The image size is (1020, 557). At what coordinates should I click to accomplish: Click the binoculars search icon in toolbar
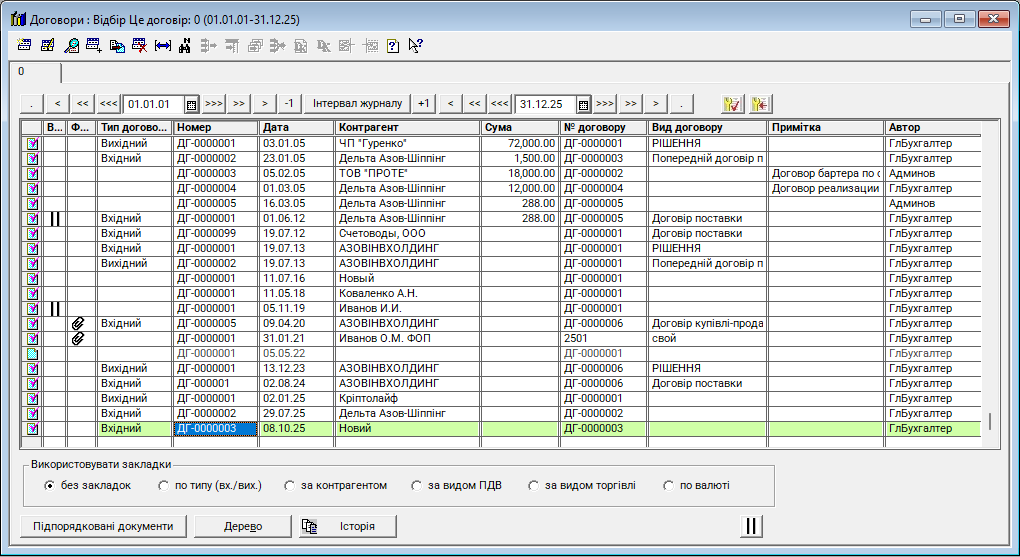184,45
